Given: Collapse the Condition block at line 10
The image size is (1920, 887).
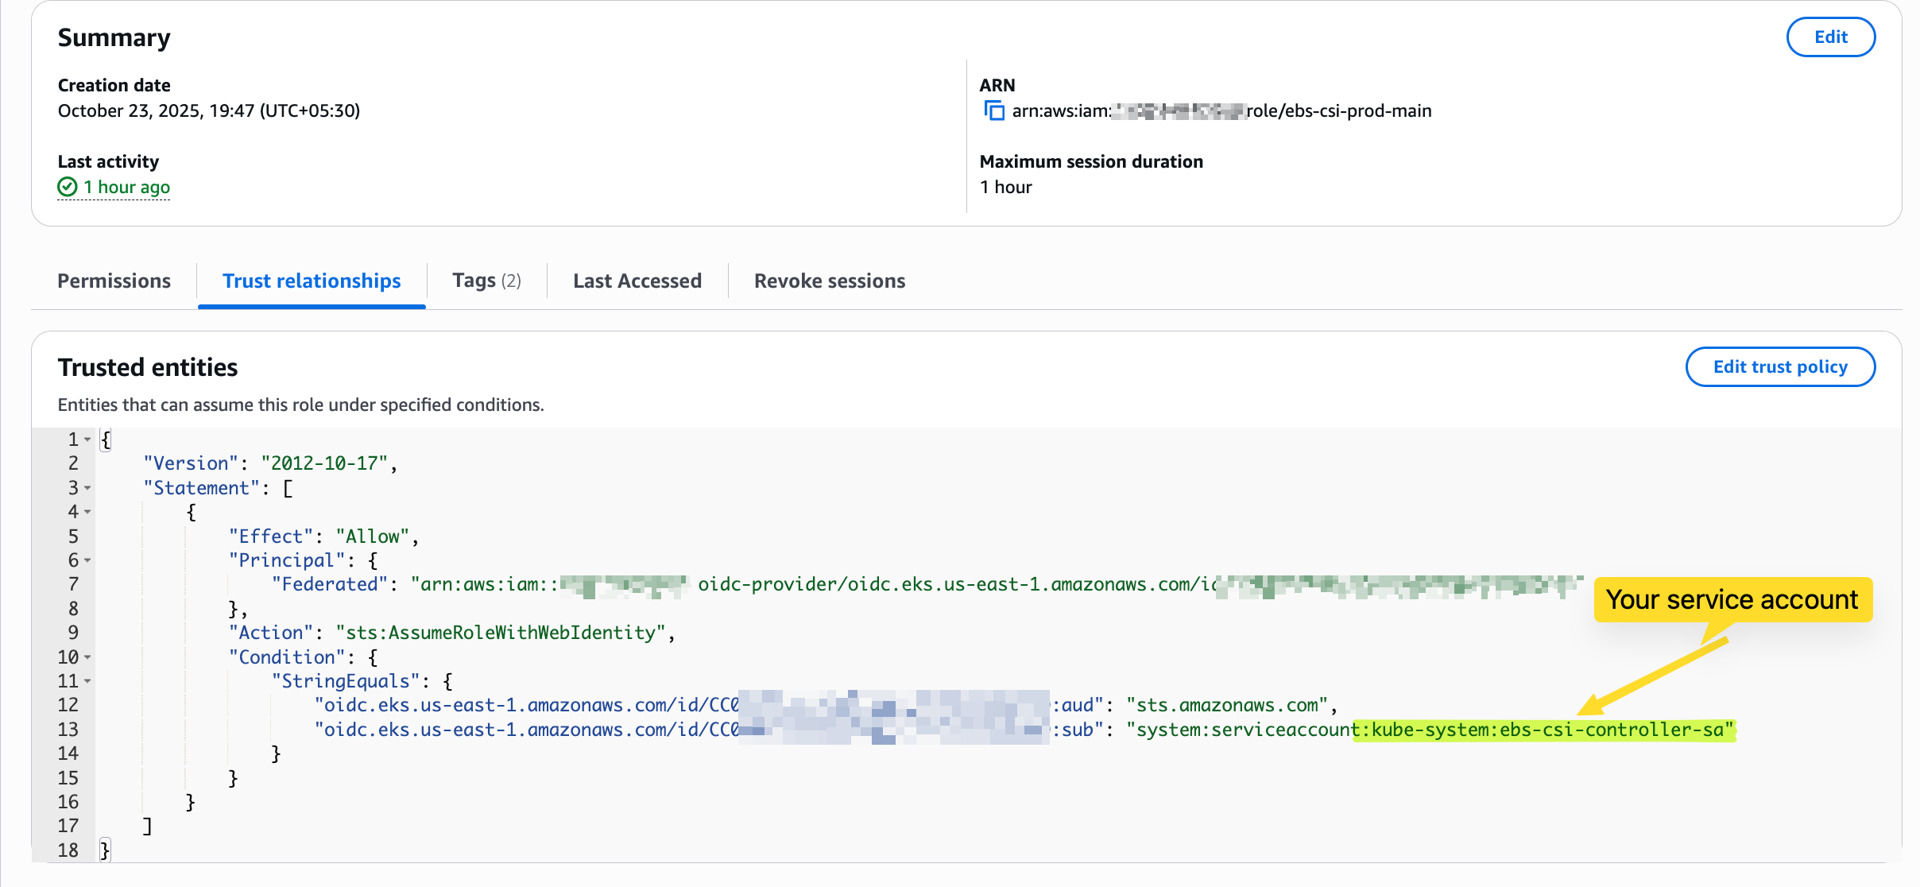Looking at the screenshot, I should [88, 658].
